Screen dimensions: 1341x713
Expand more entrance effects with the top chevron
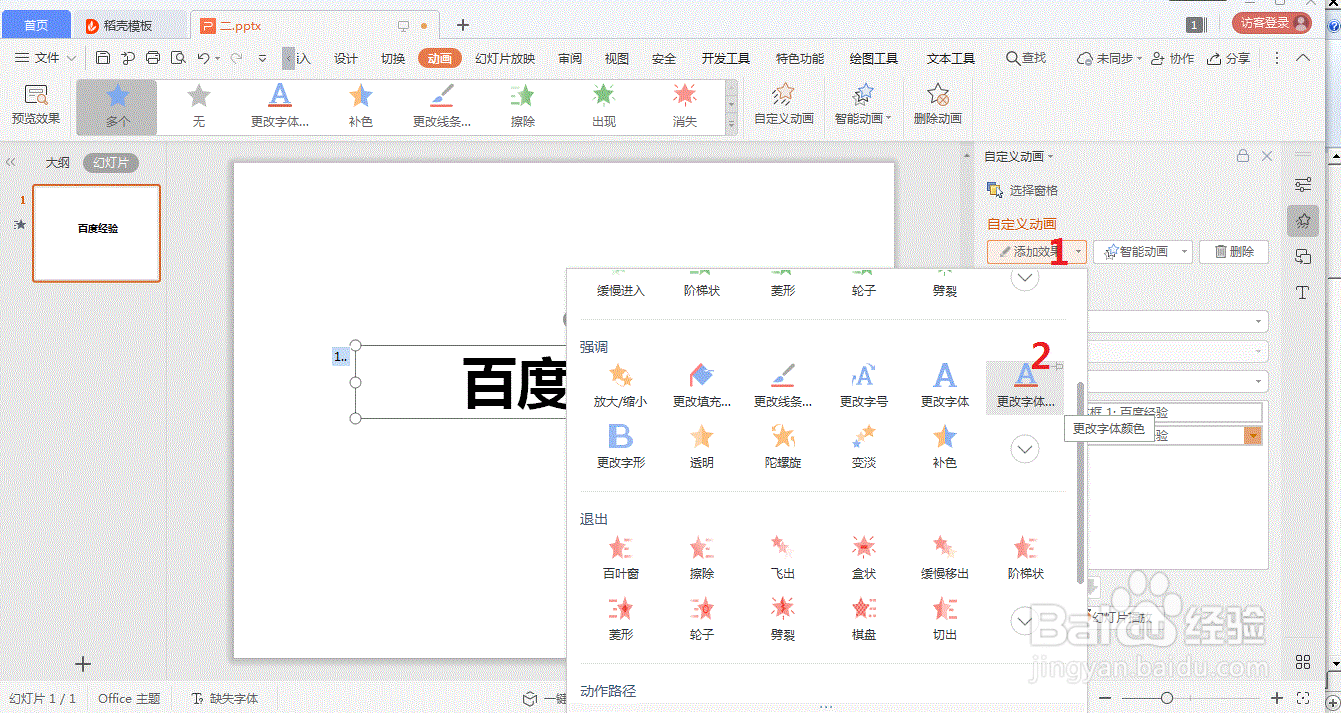1025,279
